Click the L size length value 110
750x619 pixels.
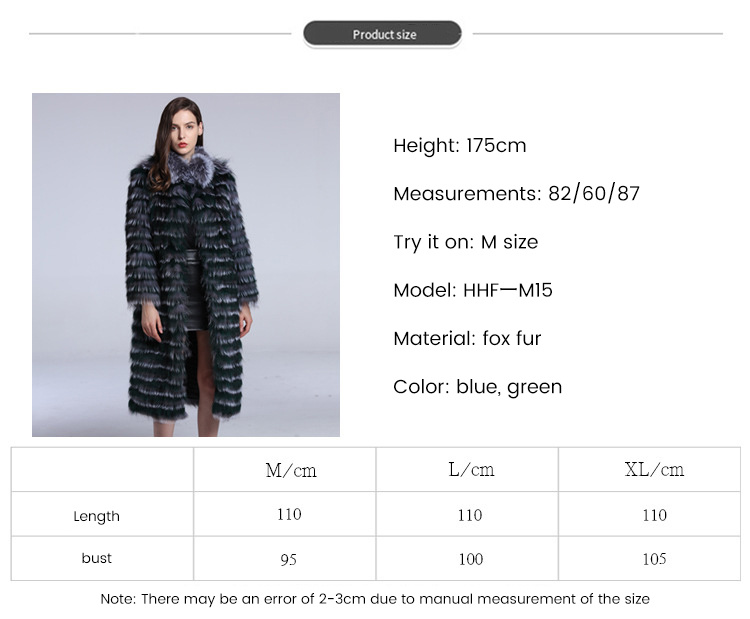pyautogui.click(x=470, y=515)
